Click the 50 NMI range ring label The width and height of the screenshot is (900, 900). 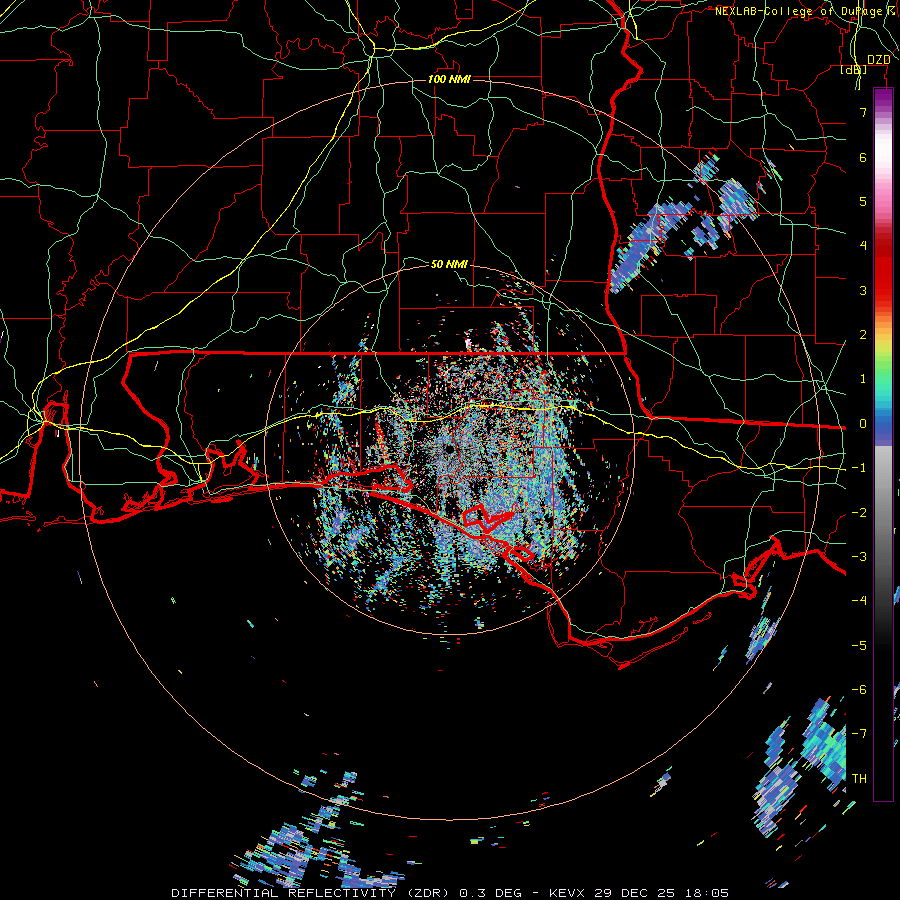[x=449, y=264]
